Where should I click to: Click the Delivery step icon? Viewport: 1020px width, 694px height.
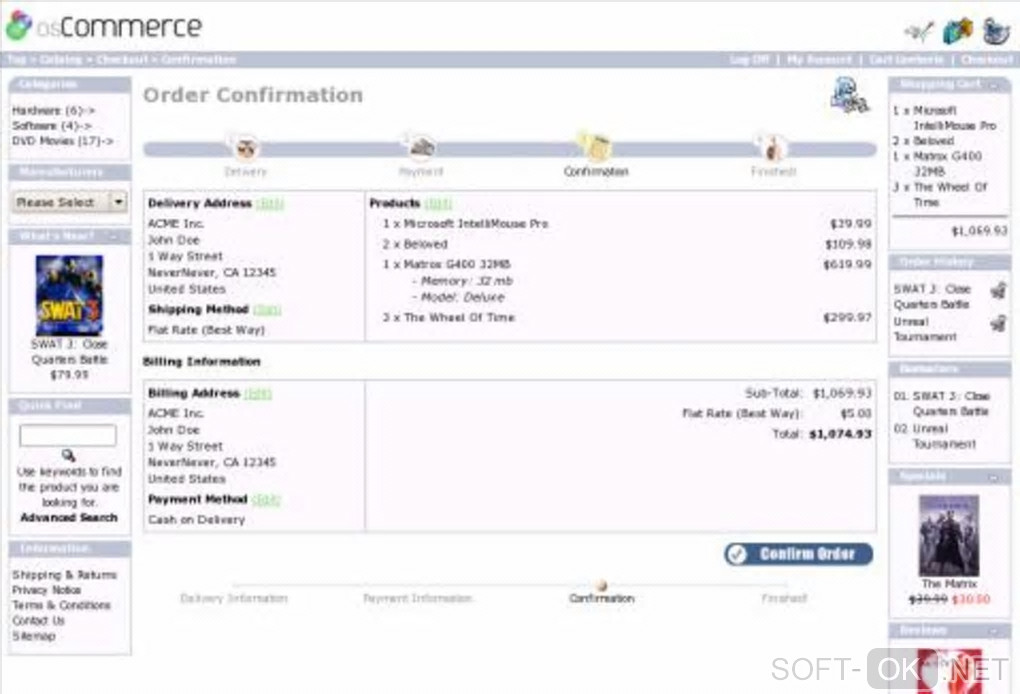[246, 148]
